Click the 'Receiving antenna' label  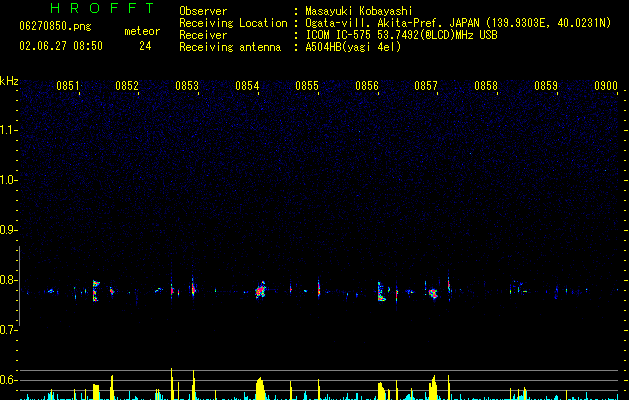[230, 47]
